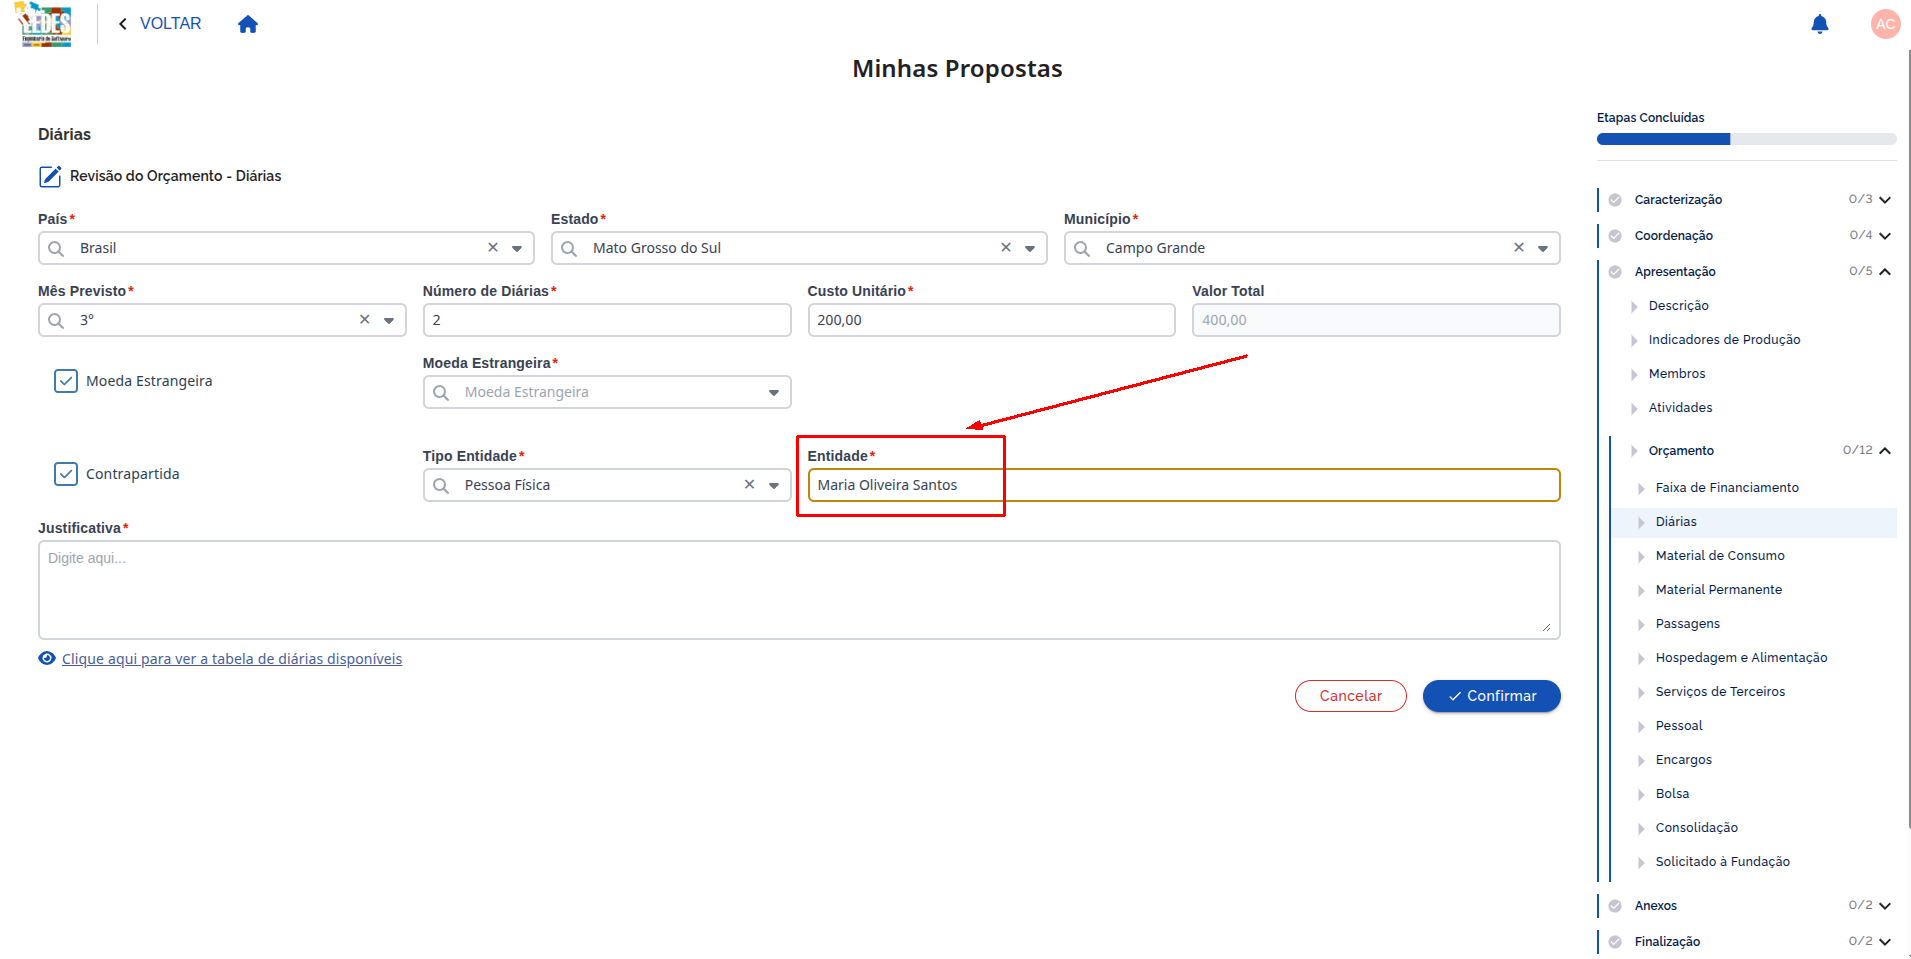
Task: Open the Moeda Estrangeira currency dropdown
Action: [774, 393]
